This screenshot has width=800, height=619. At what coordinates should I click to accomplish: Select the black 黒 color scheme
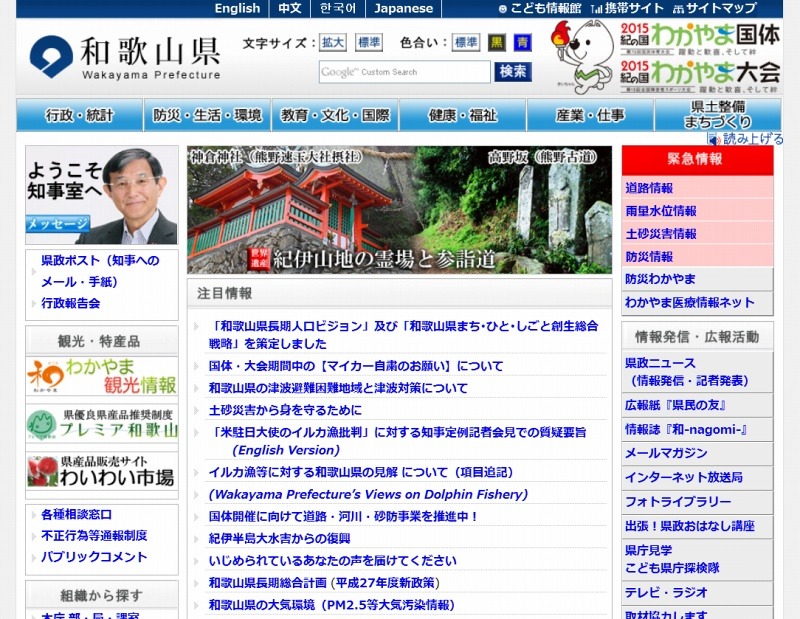pos(496,42)
